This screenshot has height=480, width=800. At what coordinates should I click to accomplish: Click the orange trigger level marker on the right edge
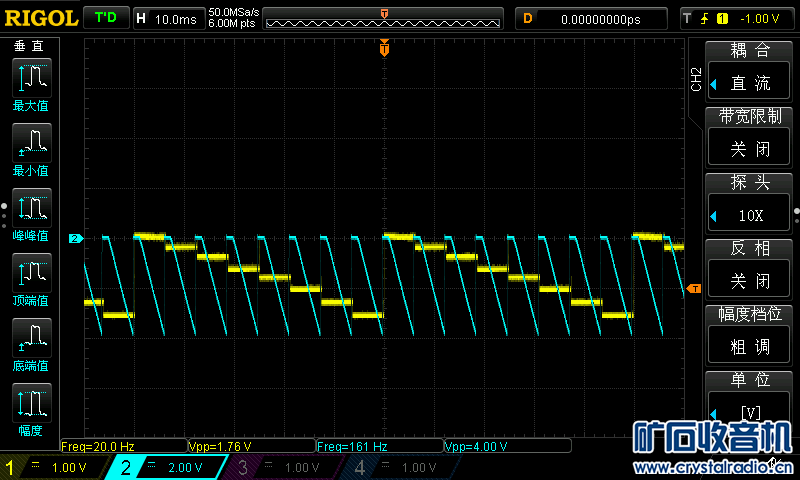(694, 289)
